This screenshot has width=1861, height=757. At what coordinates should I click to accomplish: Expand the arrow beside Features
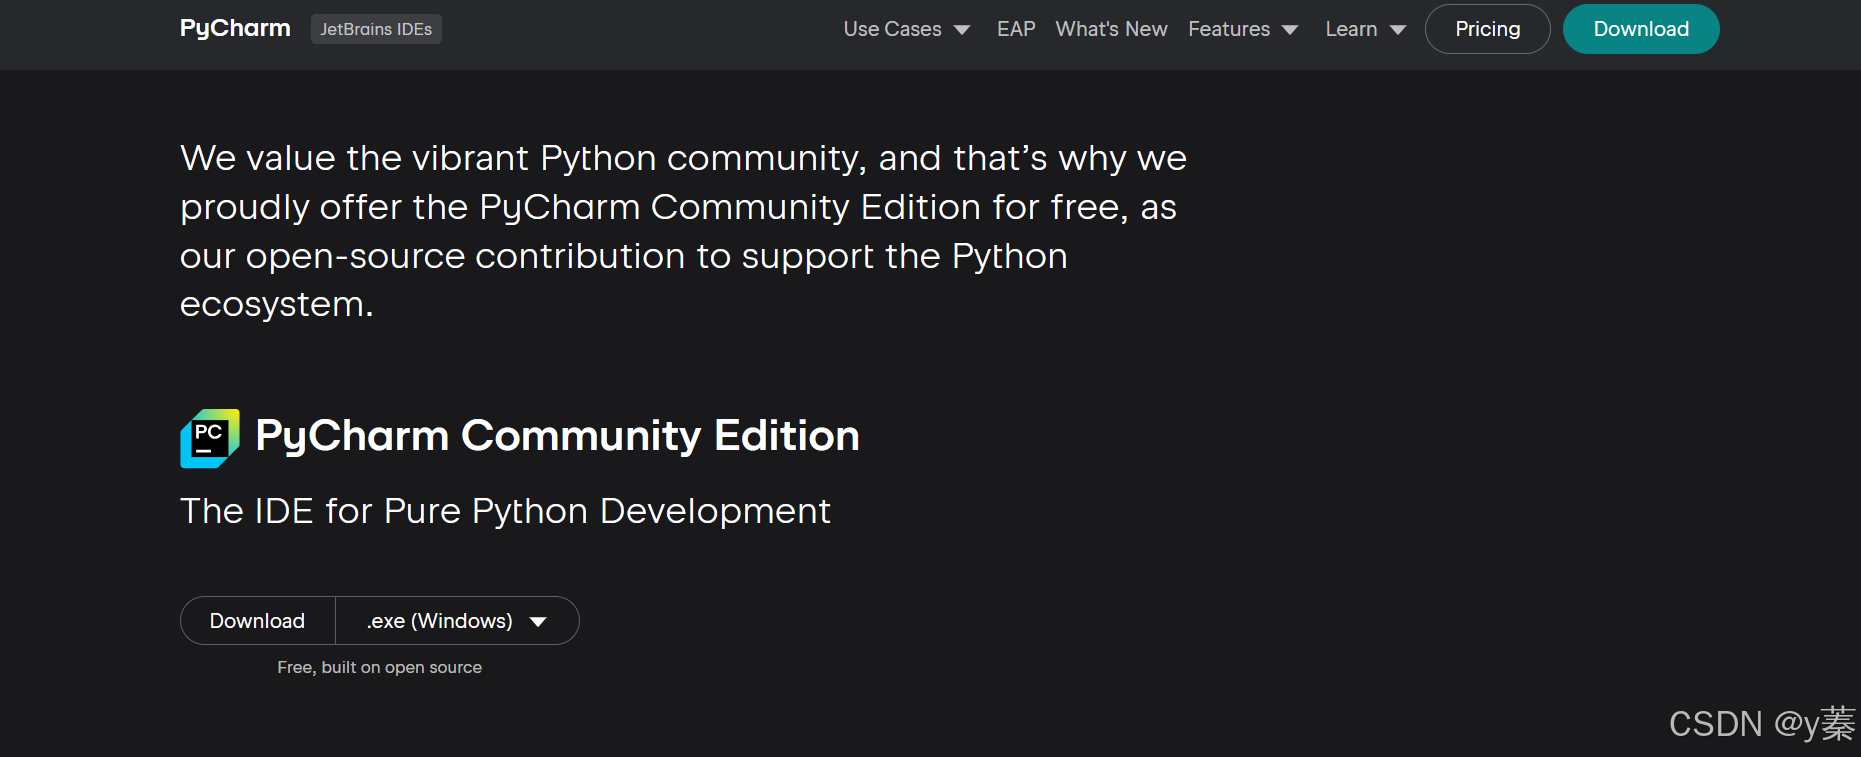pyautogui.click(x=1290, y=30)
